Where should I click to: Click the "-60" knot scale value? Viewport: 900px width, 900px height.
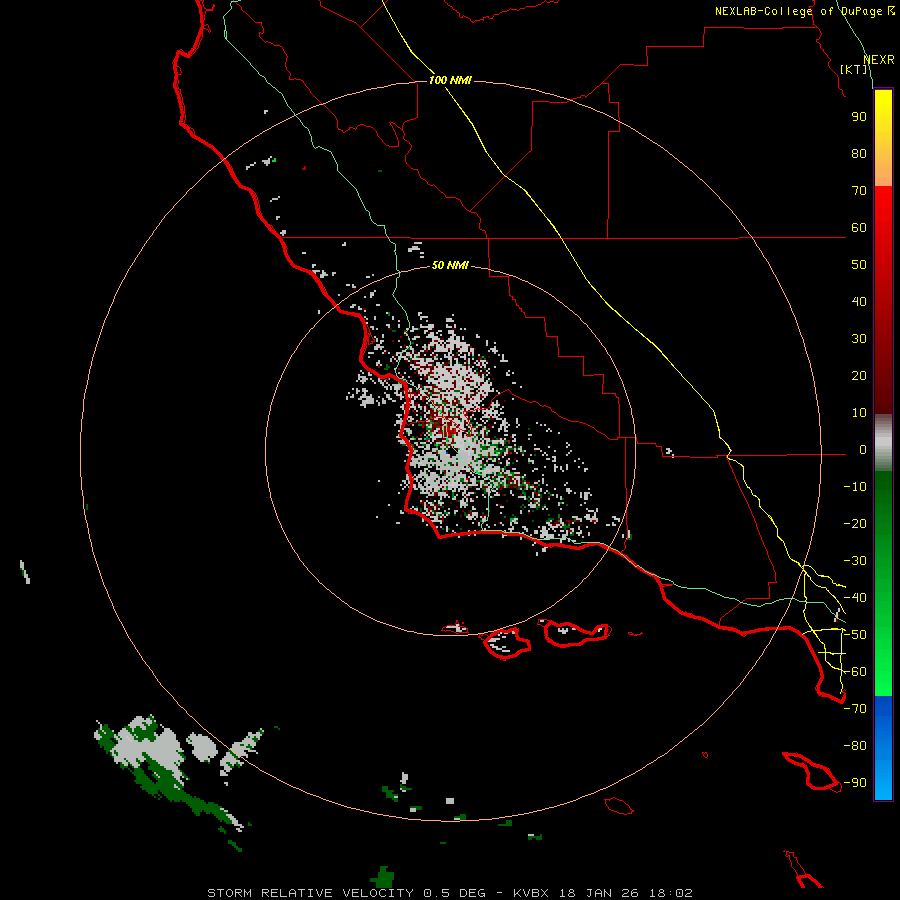click(855, 672)
